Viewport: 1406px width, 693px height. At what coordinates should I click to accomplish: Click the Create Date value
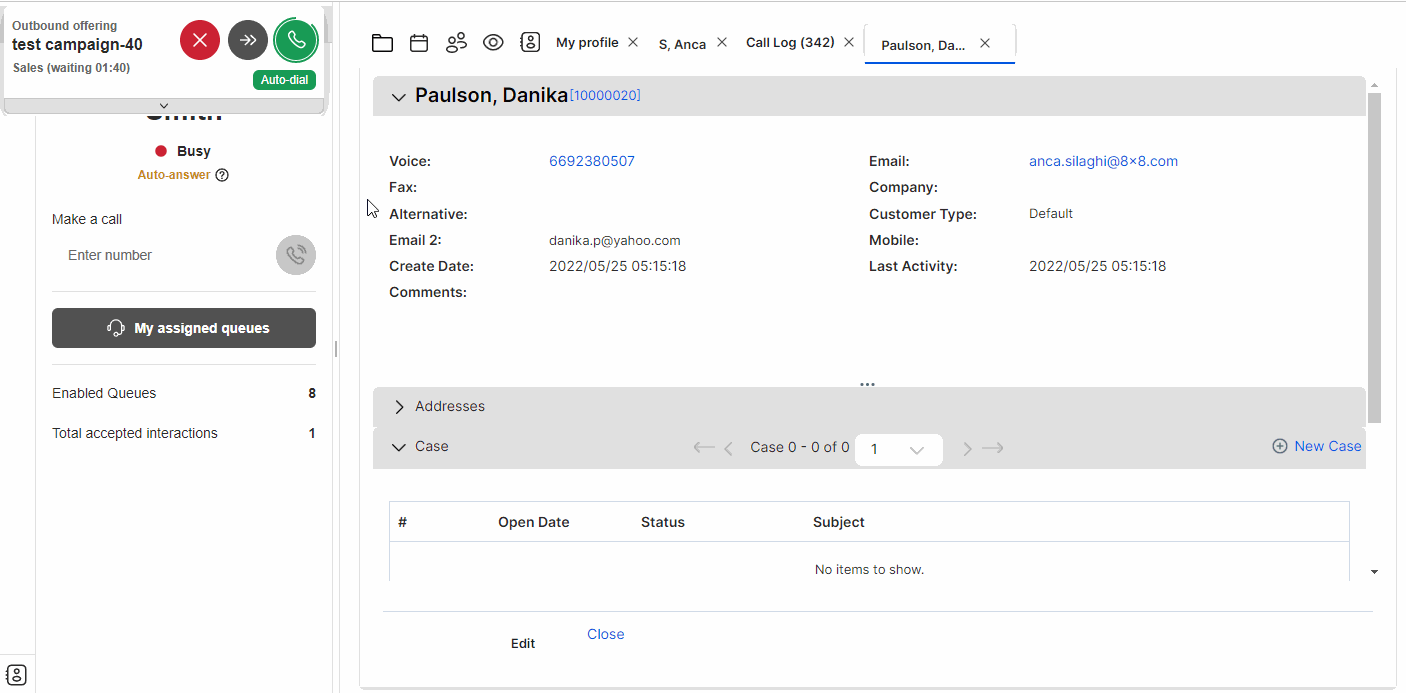[x=618, y=266]
